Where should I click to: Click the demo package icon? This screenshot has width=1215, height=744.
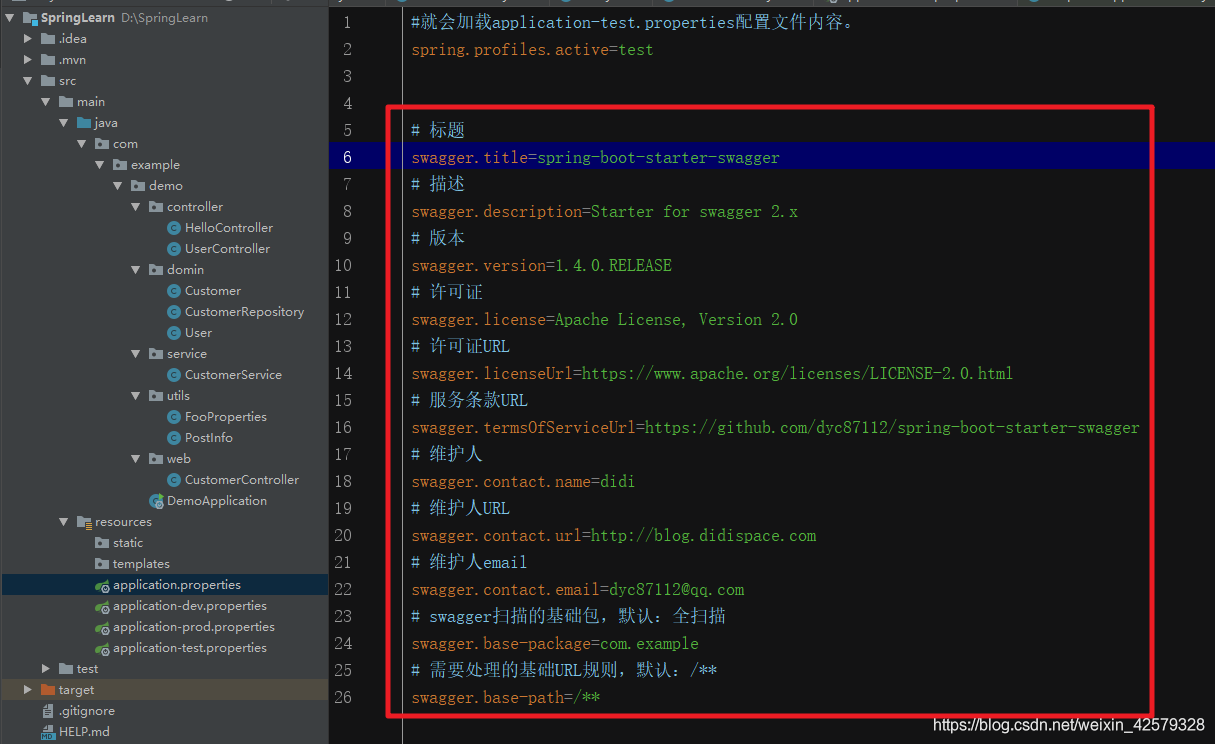click(138, 186)
